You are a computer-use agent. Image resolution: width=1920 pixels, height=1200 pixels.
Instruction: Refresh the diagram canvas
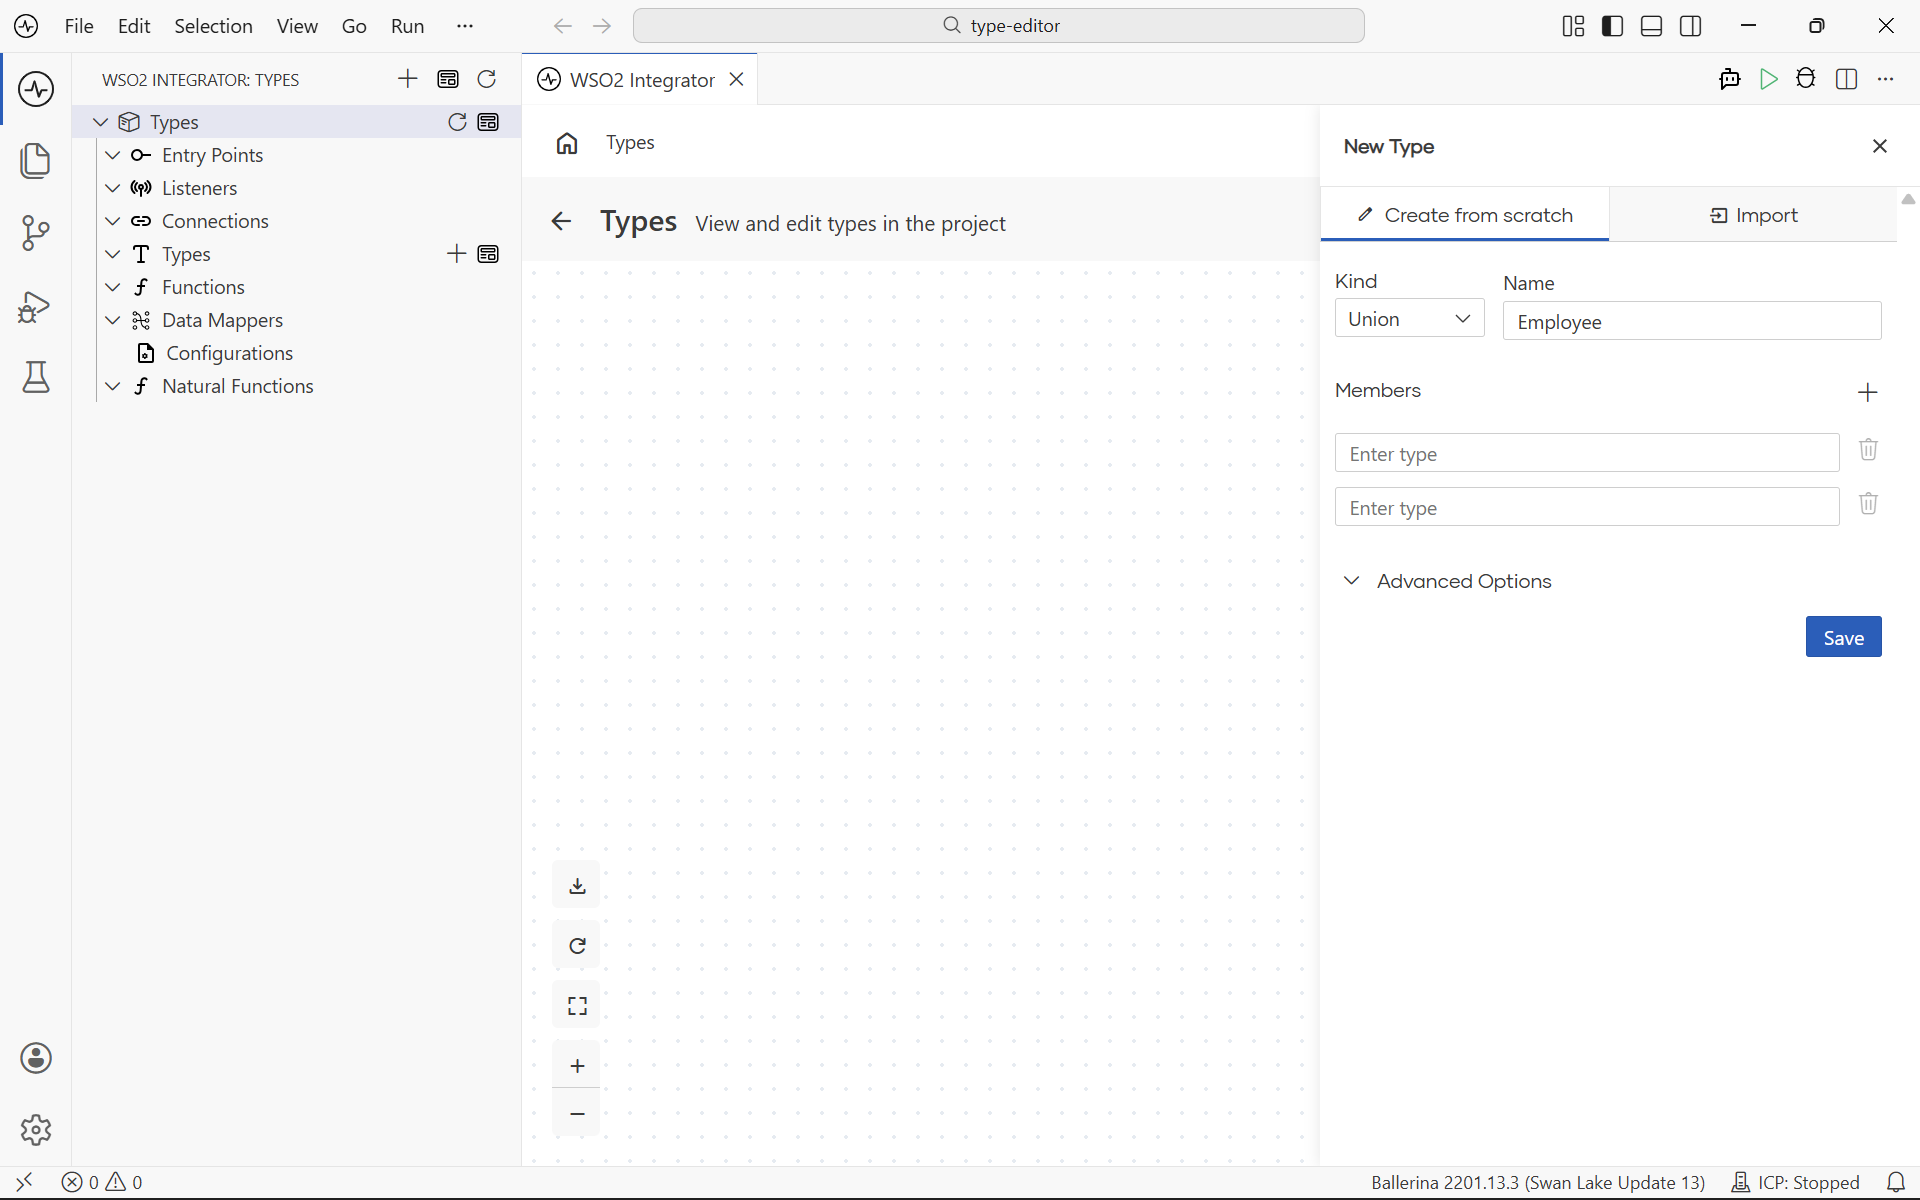577,946
